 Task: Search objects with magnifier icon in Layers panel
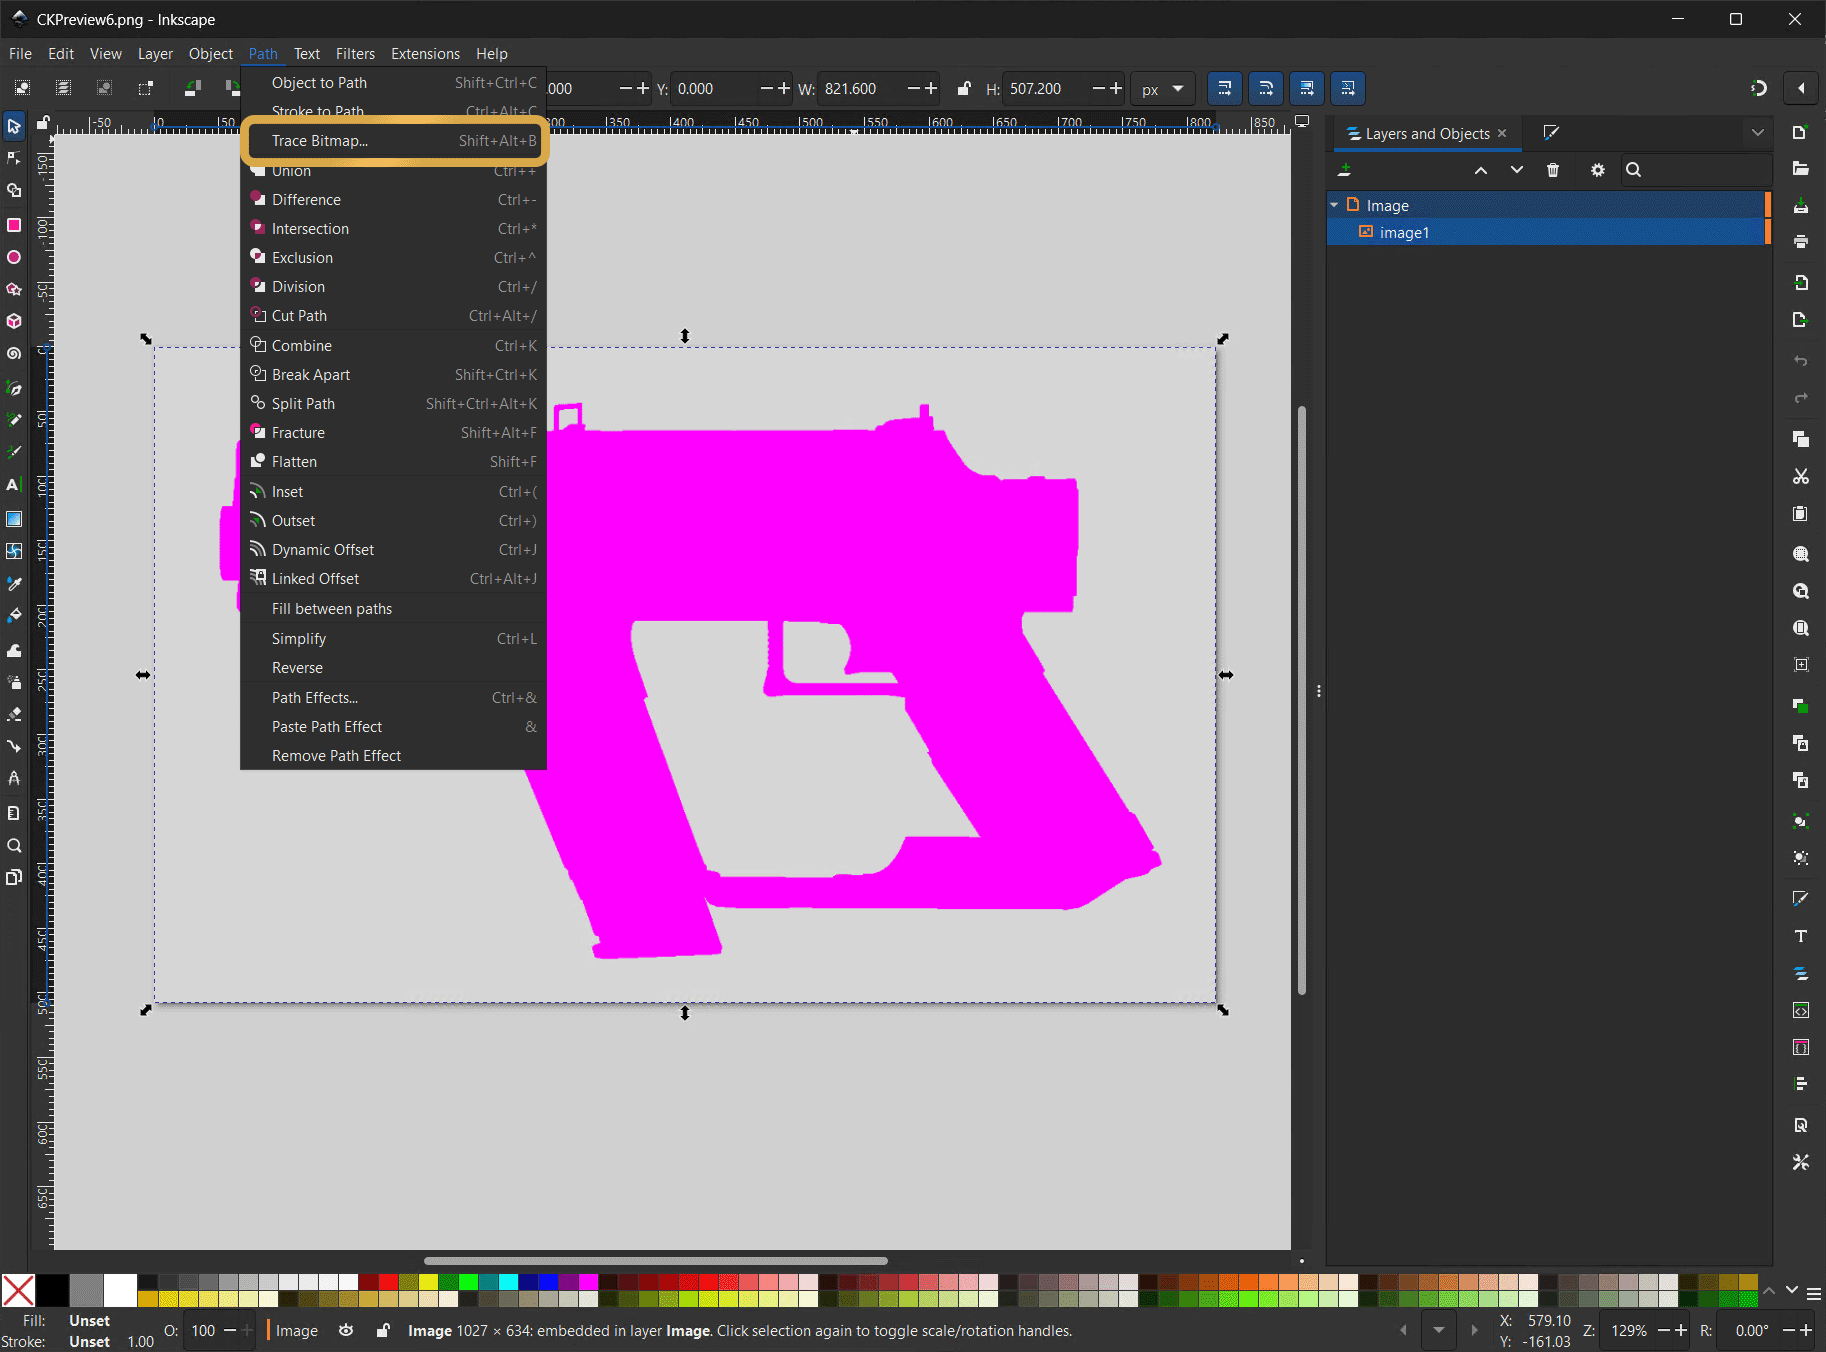click(x=1634, y=170)
